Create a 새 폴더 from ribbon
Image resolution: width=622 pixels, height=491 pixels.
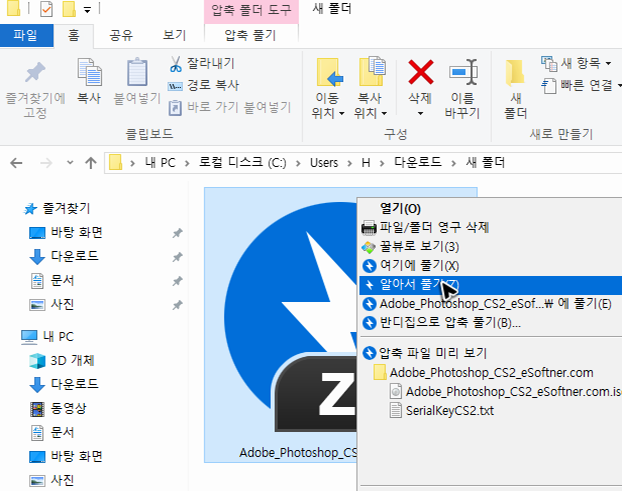(515, 89)
